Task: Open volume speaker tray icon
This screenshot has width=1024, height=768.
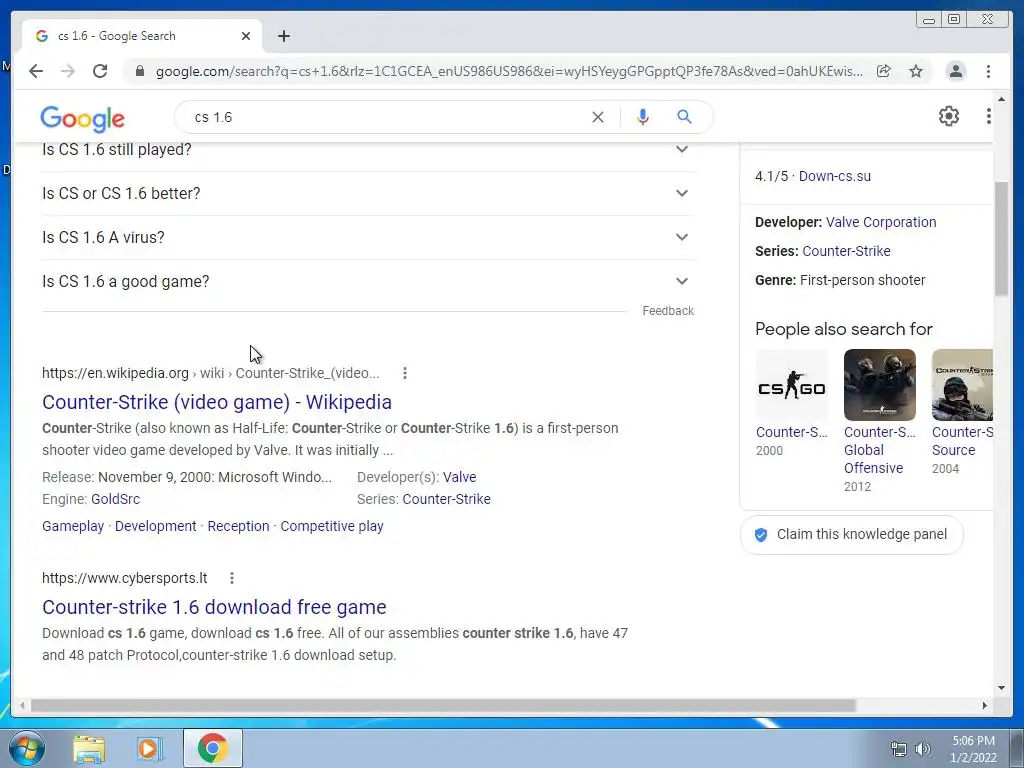Action: pyautogui.click(x=923, y=749)
